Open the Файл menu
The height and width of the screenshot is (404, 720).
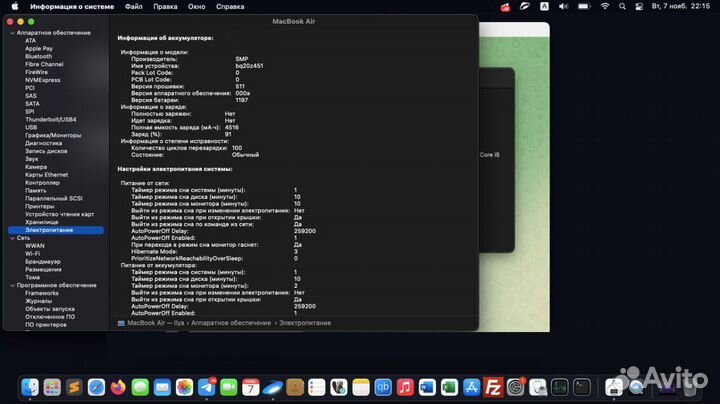click(134, 6)
